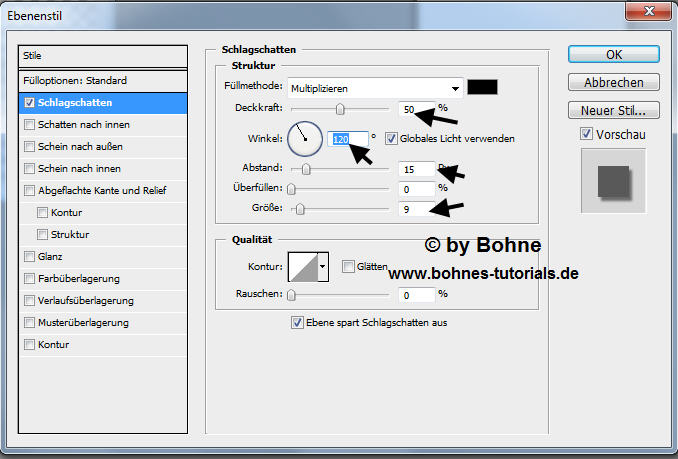This screenshot has width=678, height=459.
Task: Open the Füllmethode Multiplizieren dropdown
Action: pyautogui.click(x=376, y=87)
